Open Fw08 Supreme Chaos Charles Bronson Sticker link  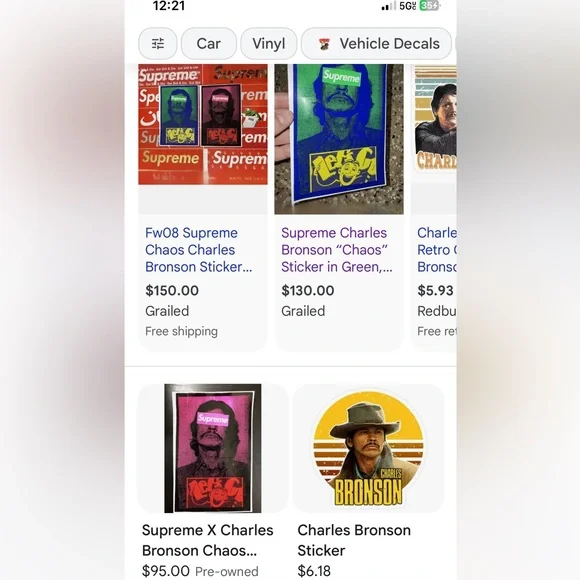tap(199, 250)
